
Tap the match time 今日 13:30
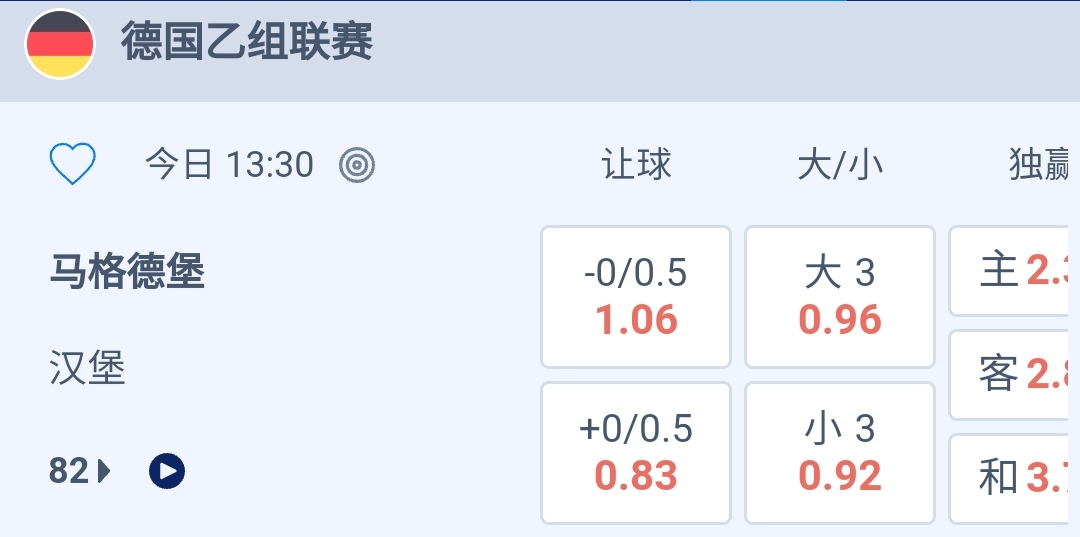coord(230,164)
